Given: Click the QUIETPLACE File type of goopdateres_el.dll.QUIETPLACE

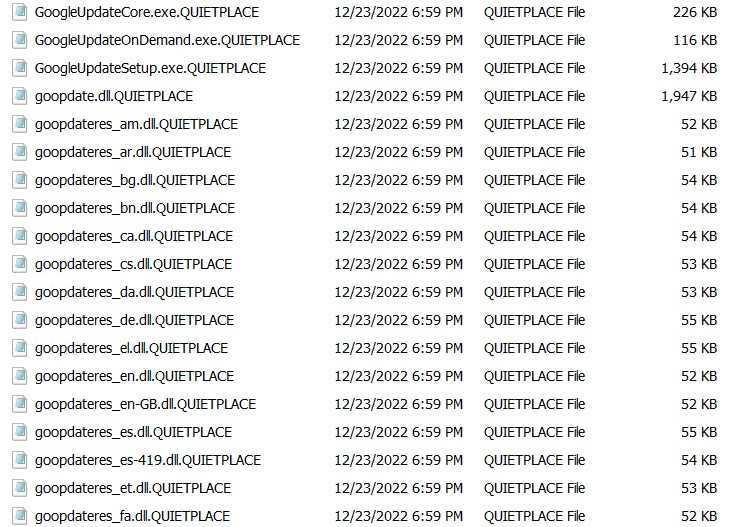Looking at the screenshot, I should [x=534, y=348].
